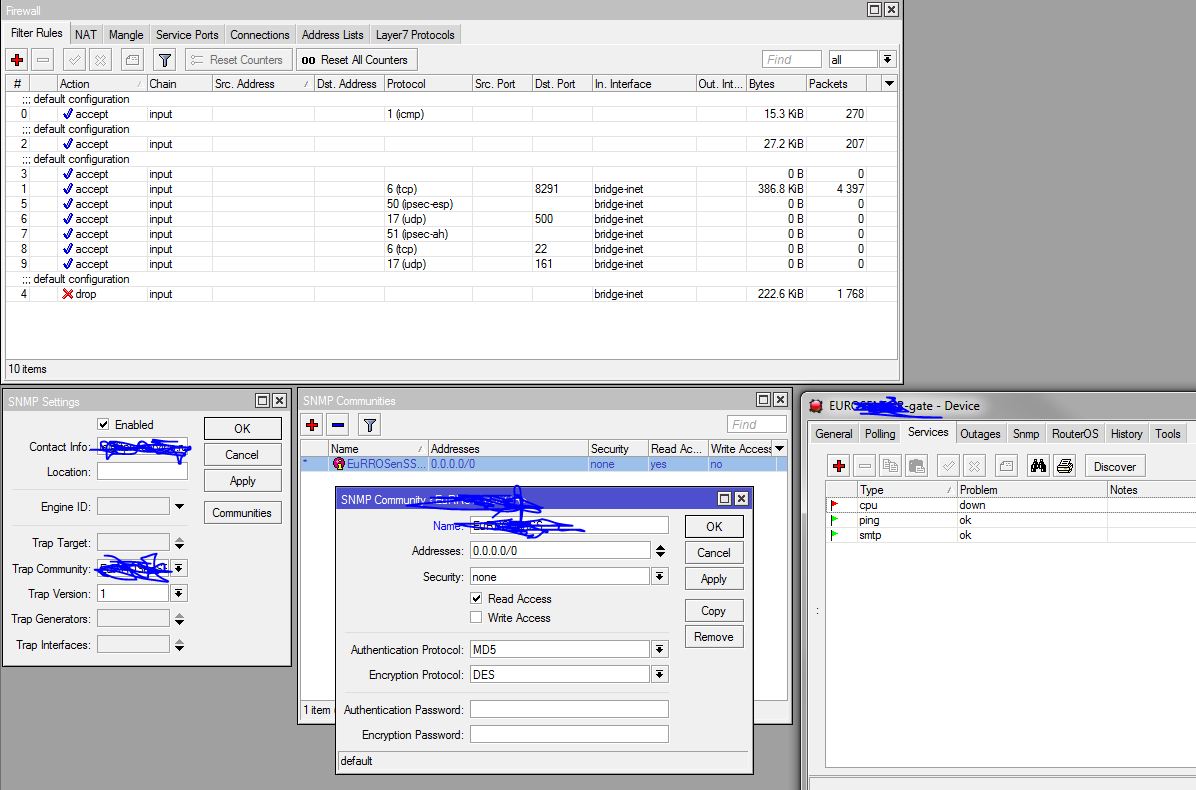Add a new firewall filter rule with the red plus icon
The width and height of the screenshot is (1196, 790).
[x=17, y=59]
